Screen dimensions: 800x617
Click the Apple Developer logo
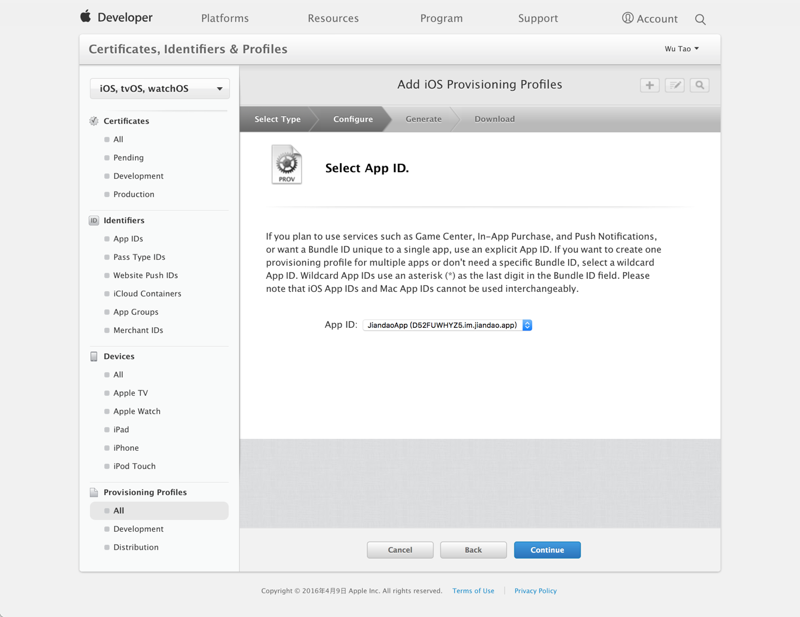click(x=116, y=17)
